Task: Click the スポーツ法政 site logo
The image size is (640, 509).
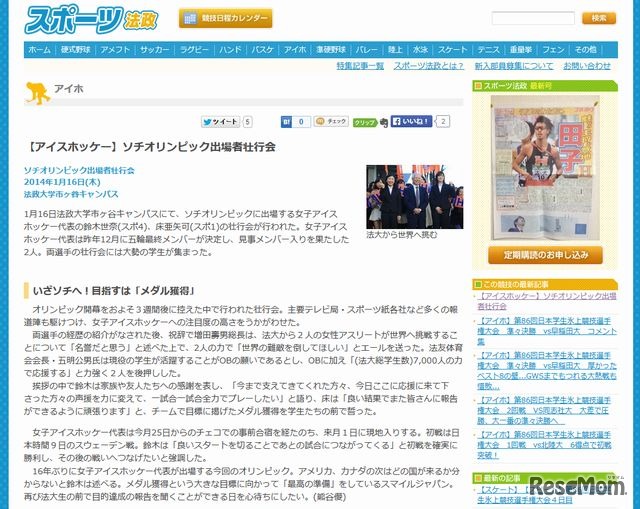Action: pyautogui.click(x=91, y=19)
